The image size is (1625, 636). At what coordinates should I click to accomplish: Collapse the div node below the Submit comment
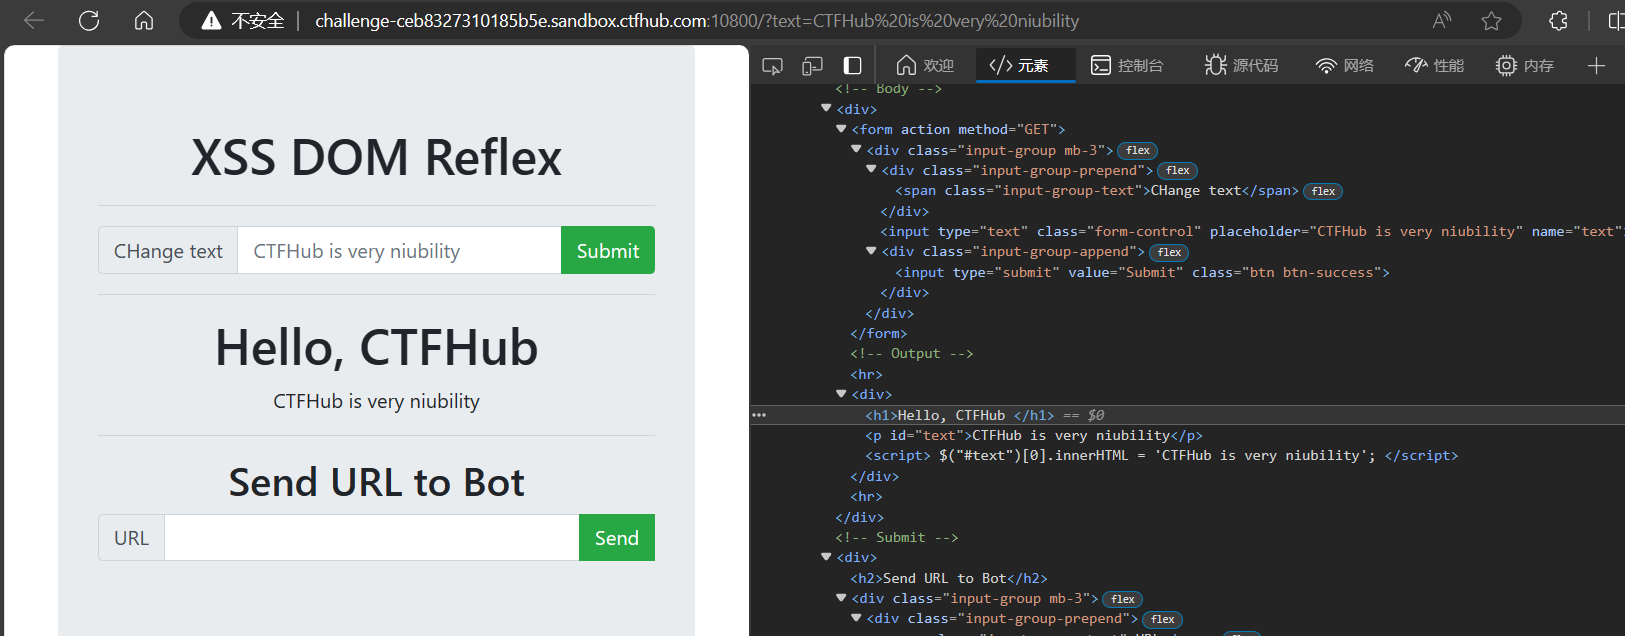[x=826, y=557]
